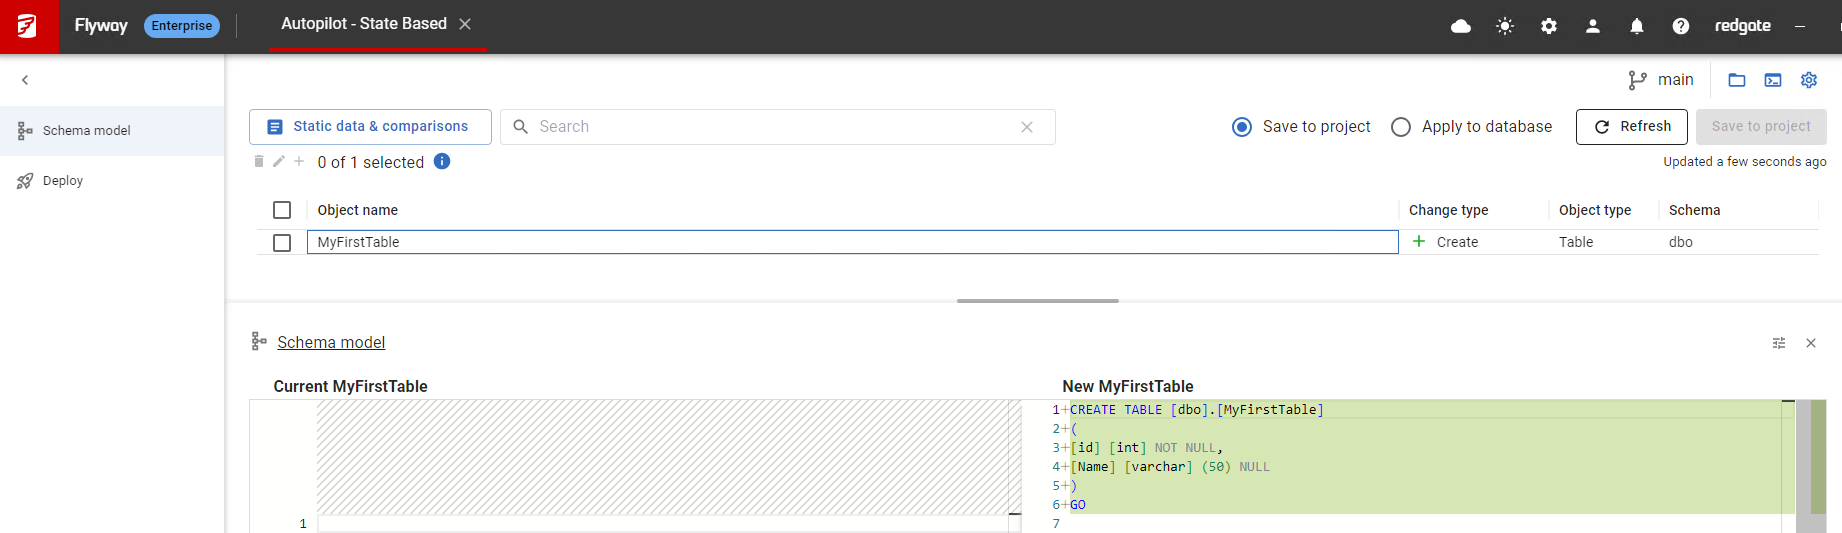Select the Apply to database option
Image resolution: width=1842 pixels, height=533 pixels.
[1401, 127]
